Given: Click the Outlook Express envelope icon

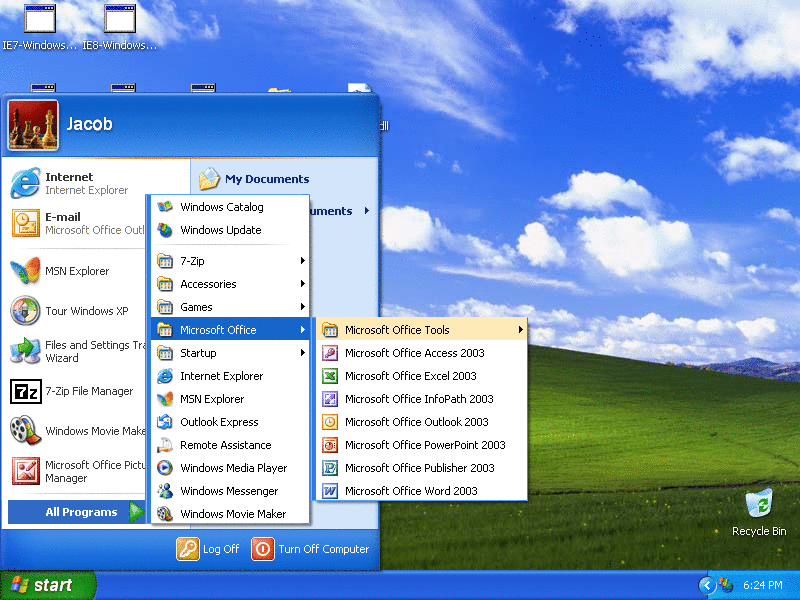Looking at the screenshot, I should pos(165,422).
